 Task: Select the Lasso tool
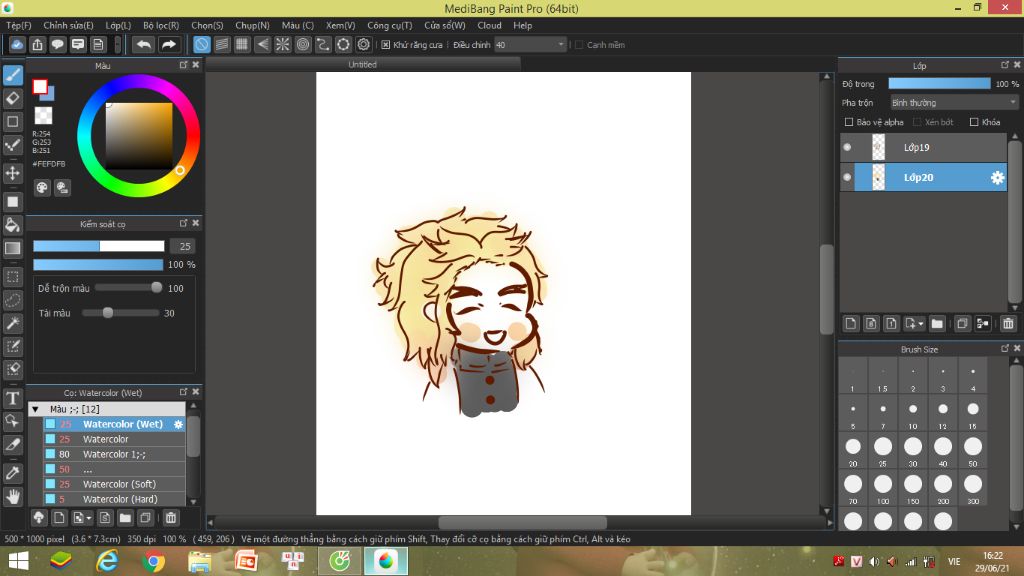(x=12, y=300)
